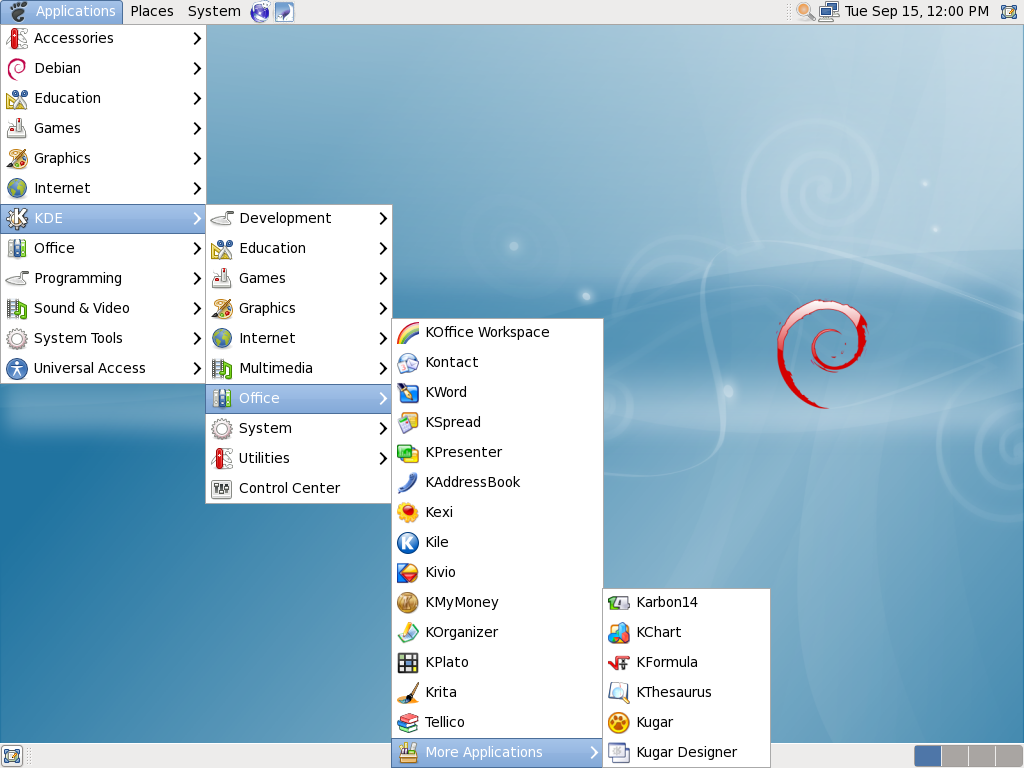
Task: Click the Kexi sun icon
Action: point(408,513)
